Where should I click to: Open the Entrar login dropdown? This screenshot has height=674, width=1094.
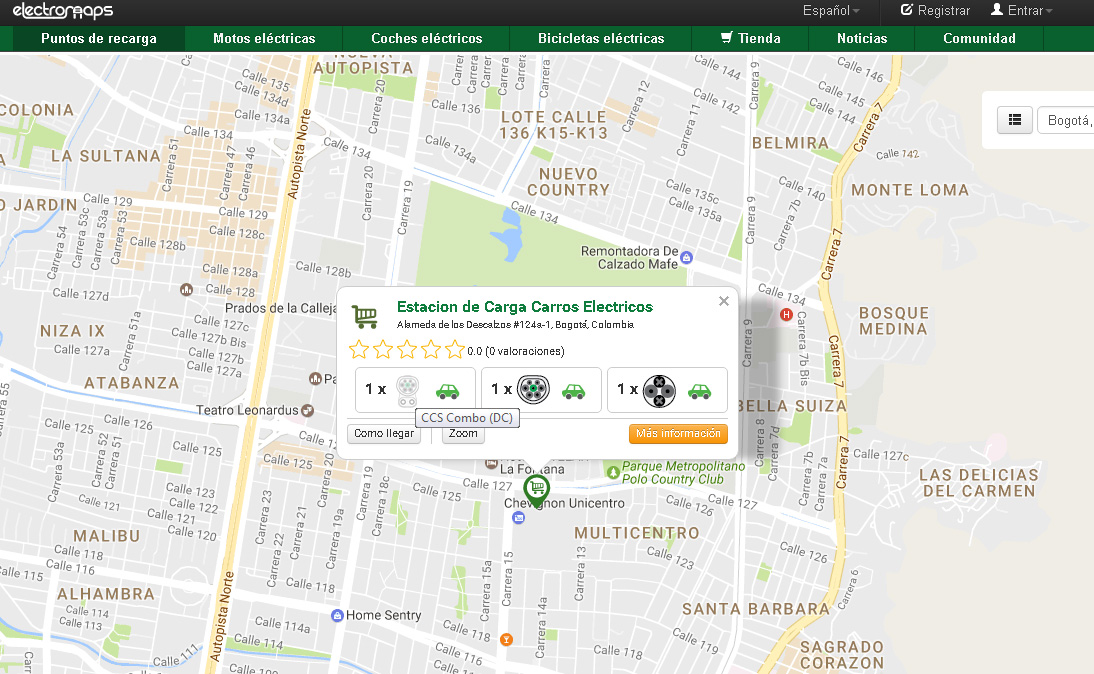tap(1021, 10)
